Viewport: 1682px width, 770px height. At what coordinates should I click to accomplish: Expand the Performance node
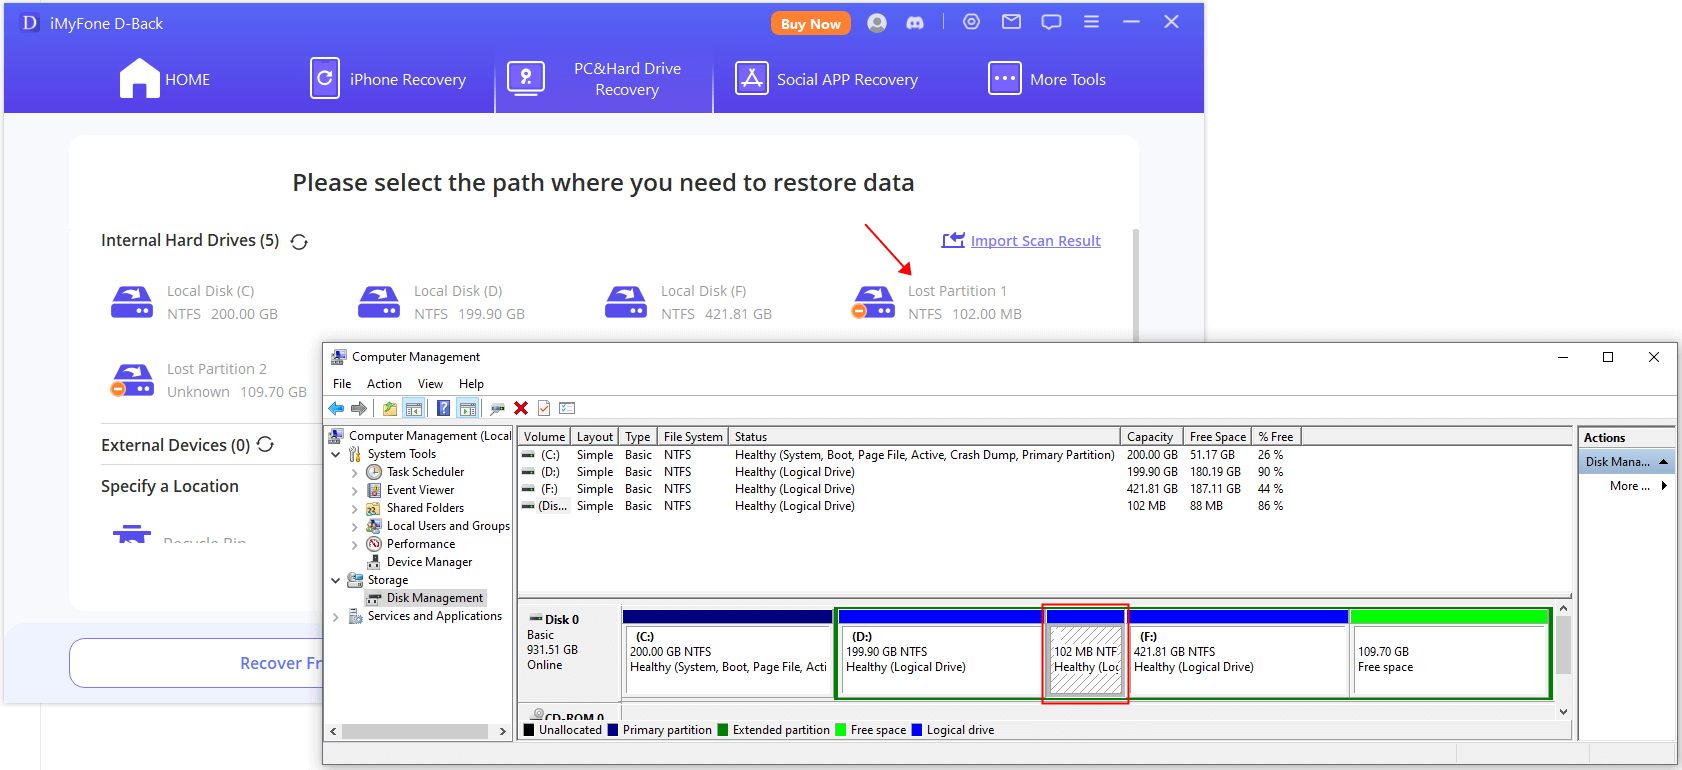pyautogui.click(x=355, y=545)
